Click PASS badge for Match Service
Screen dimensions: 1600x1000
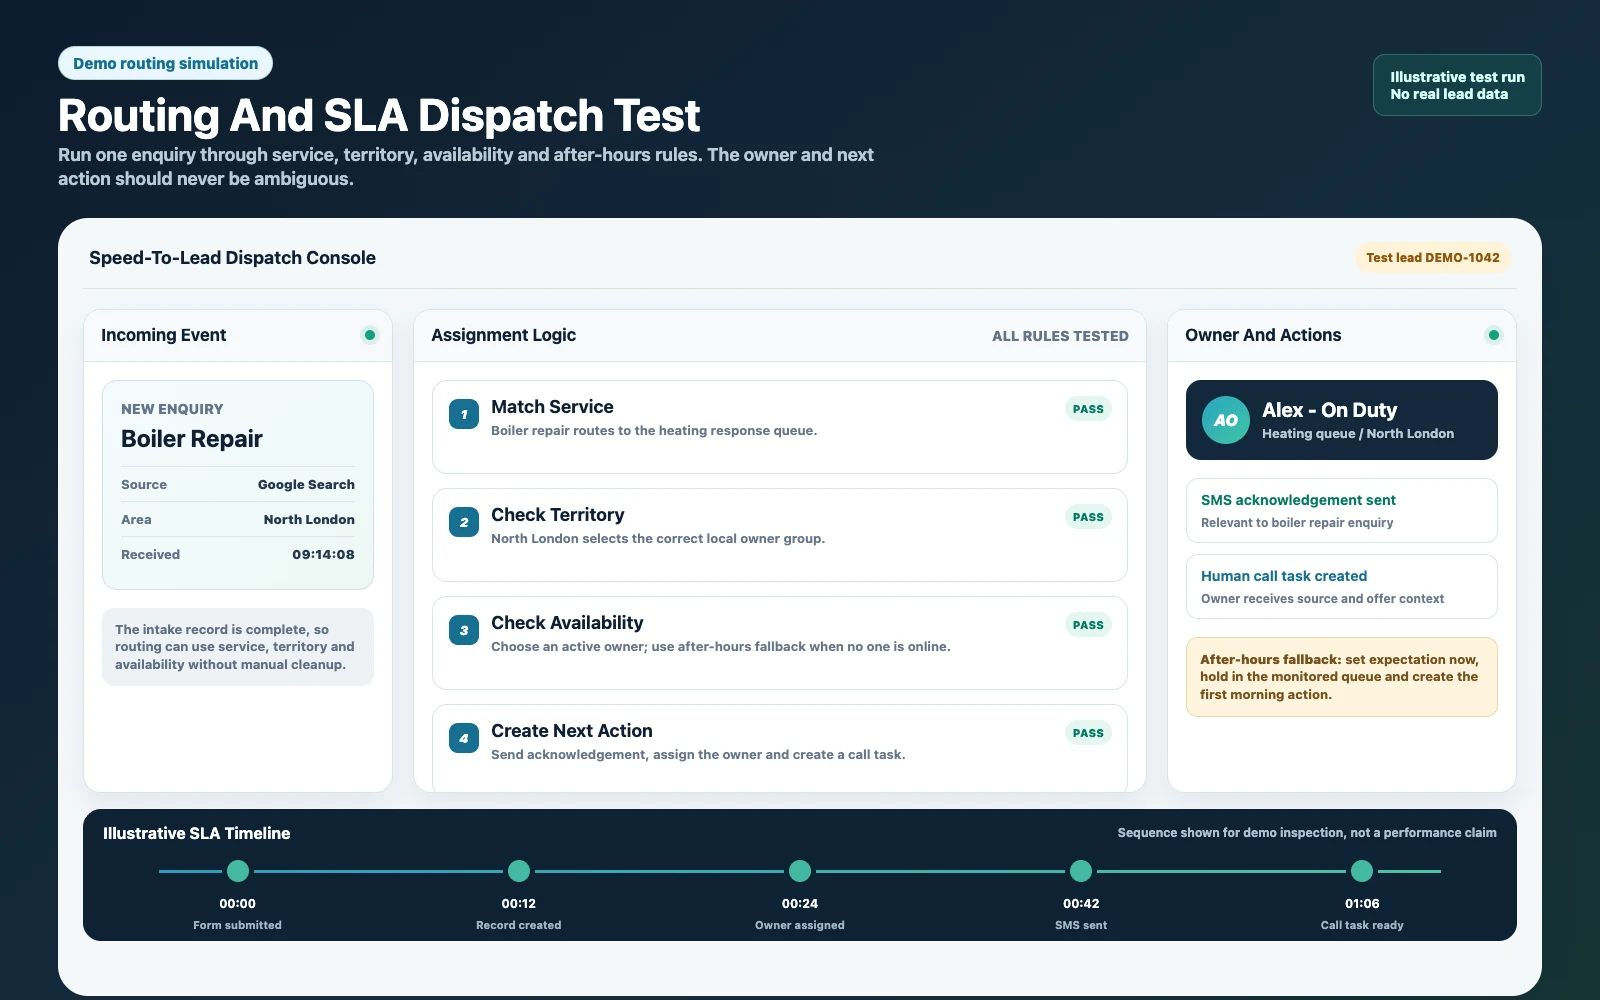(1088, 409)
